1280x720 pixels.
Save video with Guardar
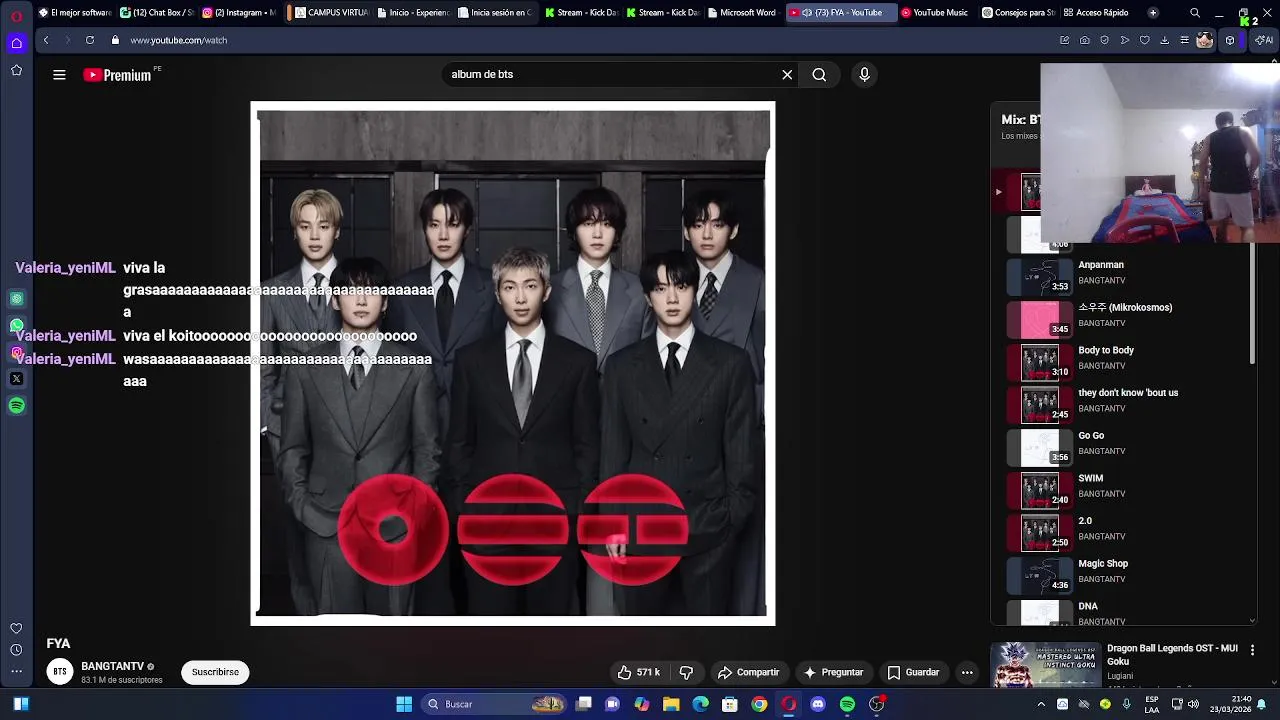click(913, 673)
